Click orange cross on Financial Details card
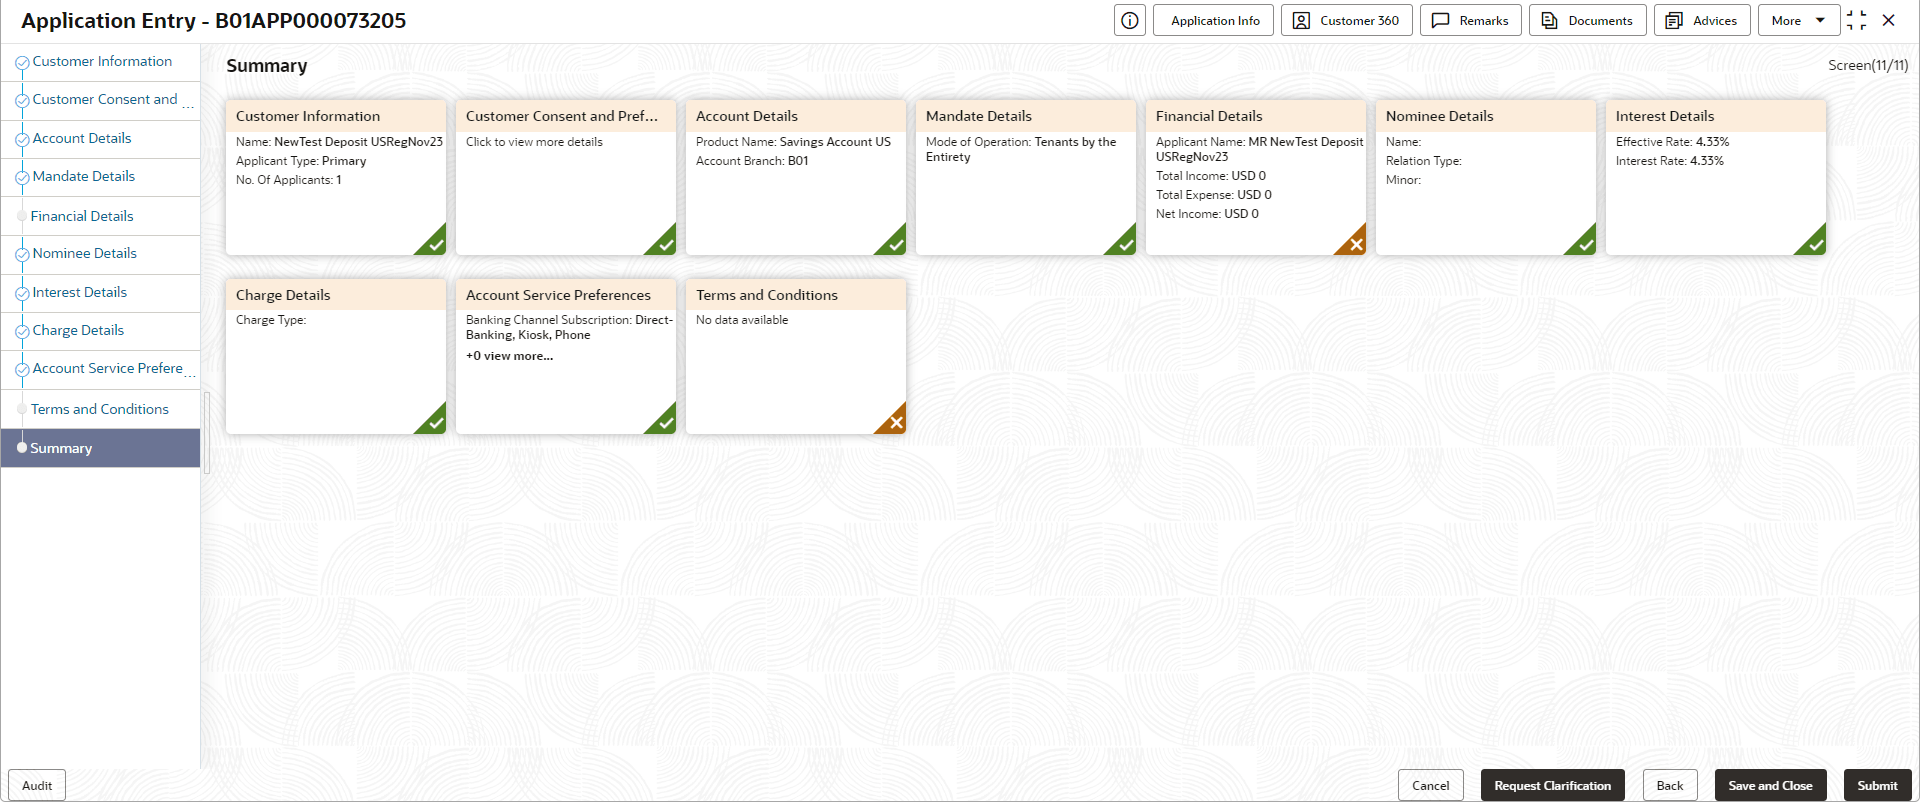Image resolution: width=1920 pixels, height=802 pixels. tap(1354, 243)
